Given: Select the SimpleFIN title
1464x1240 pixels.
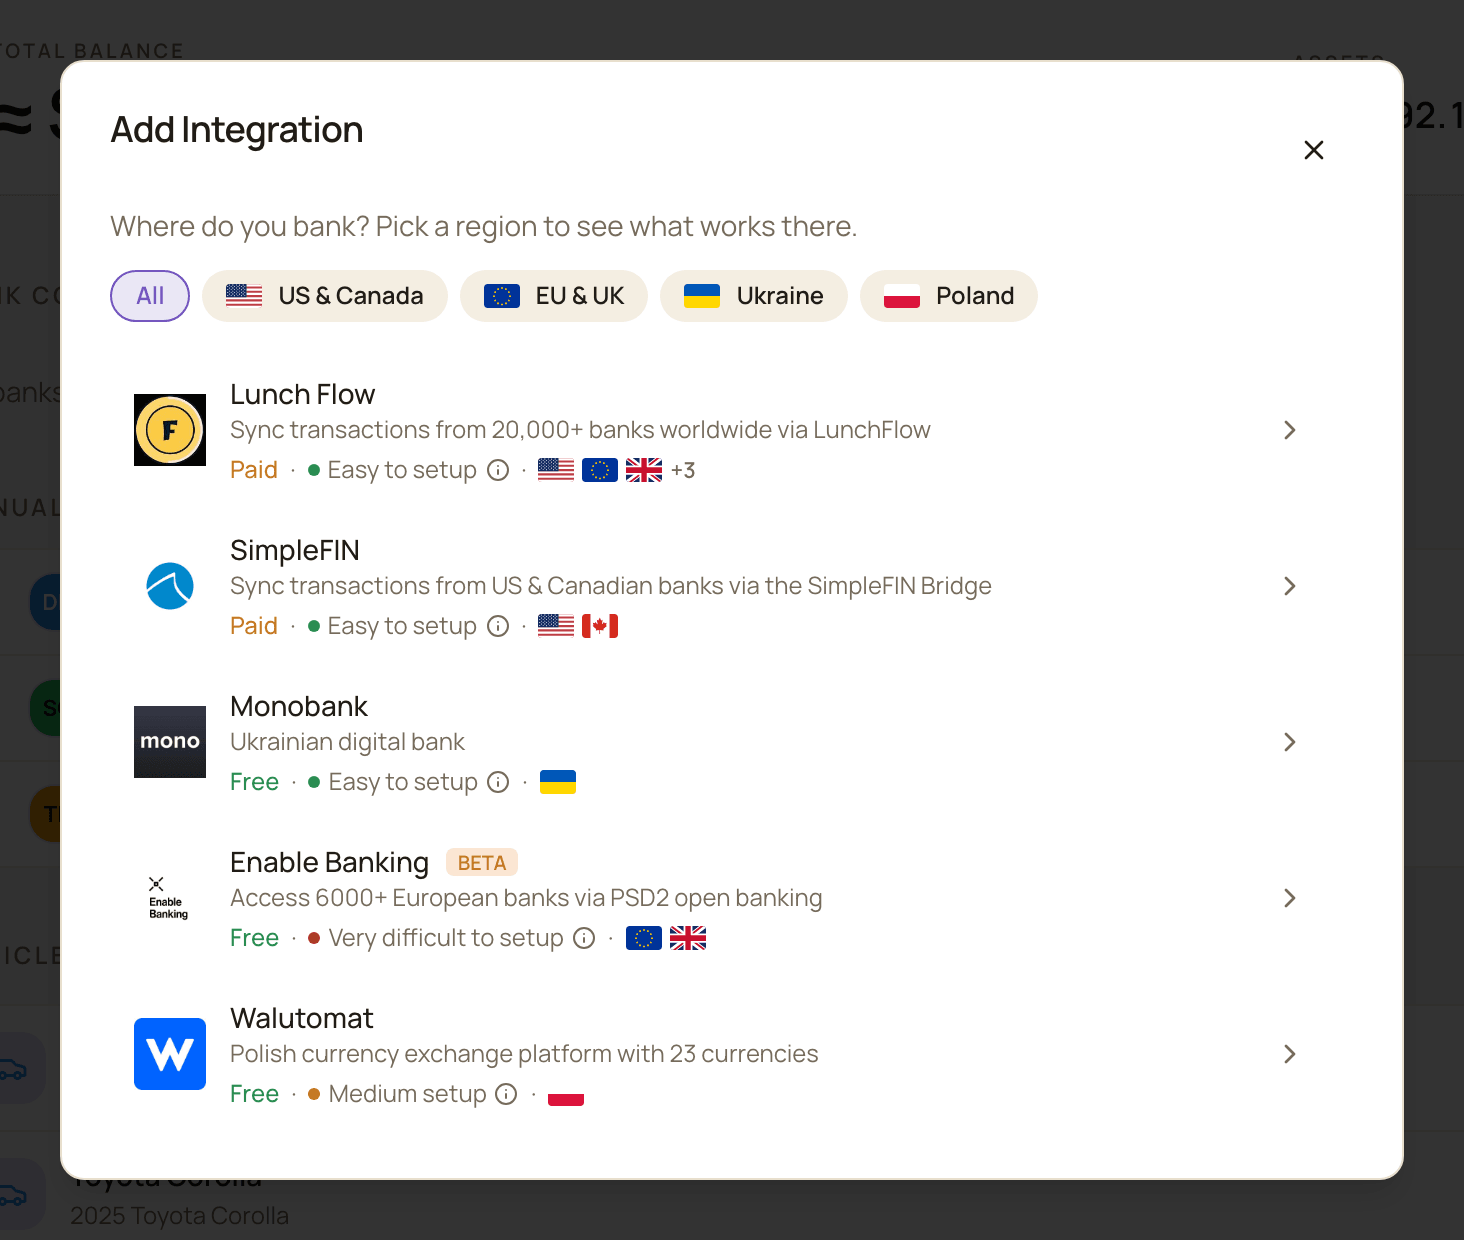Looking at the screenshot, I should (295, 551).
